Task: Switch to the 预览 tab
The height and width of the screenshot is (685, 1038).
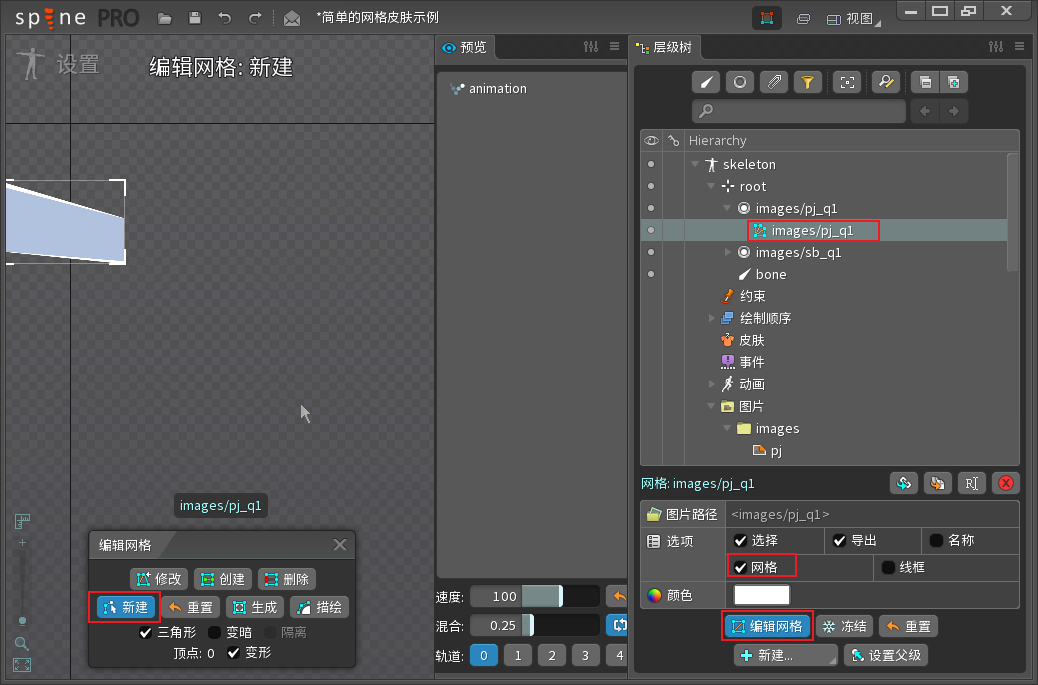Action: click(x=465, y=47)
